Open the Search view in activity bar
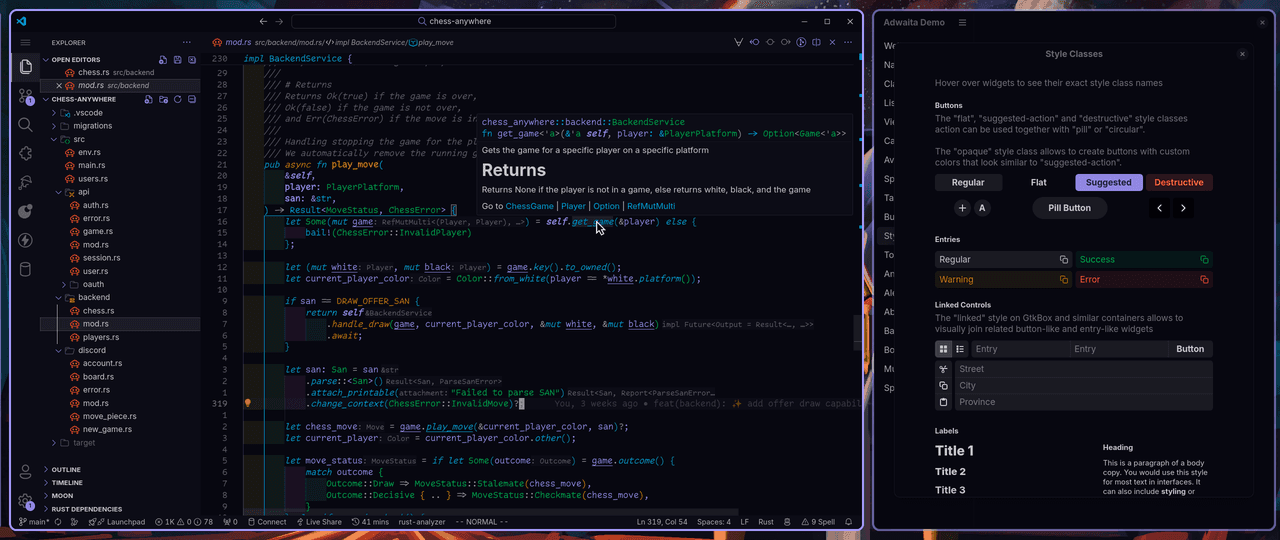Screen dimensions: 1280x540 coord(26,125)
